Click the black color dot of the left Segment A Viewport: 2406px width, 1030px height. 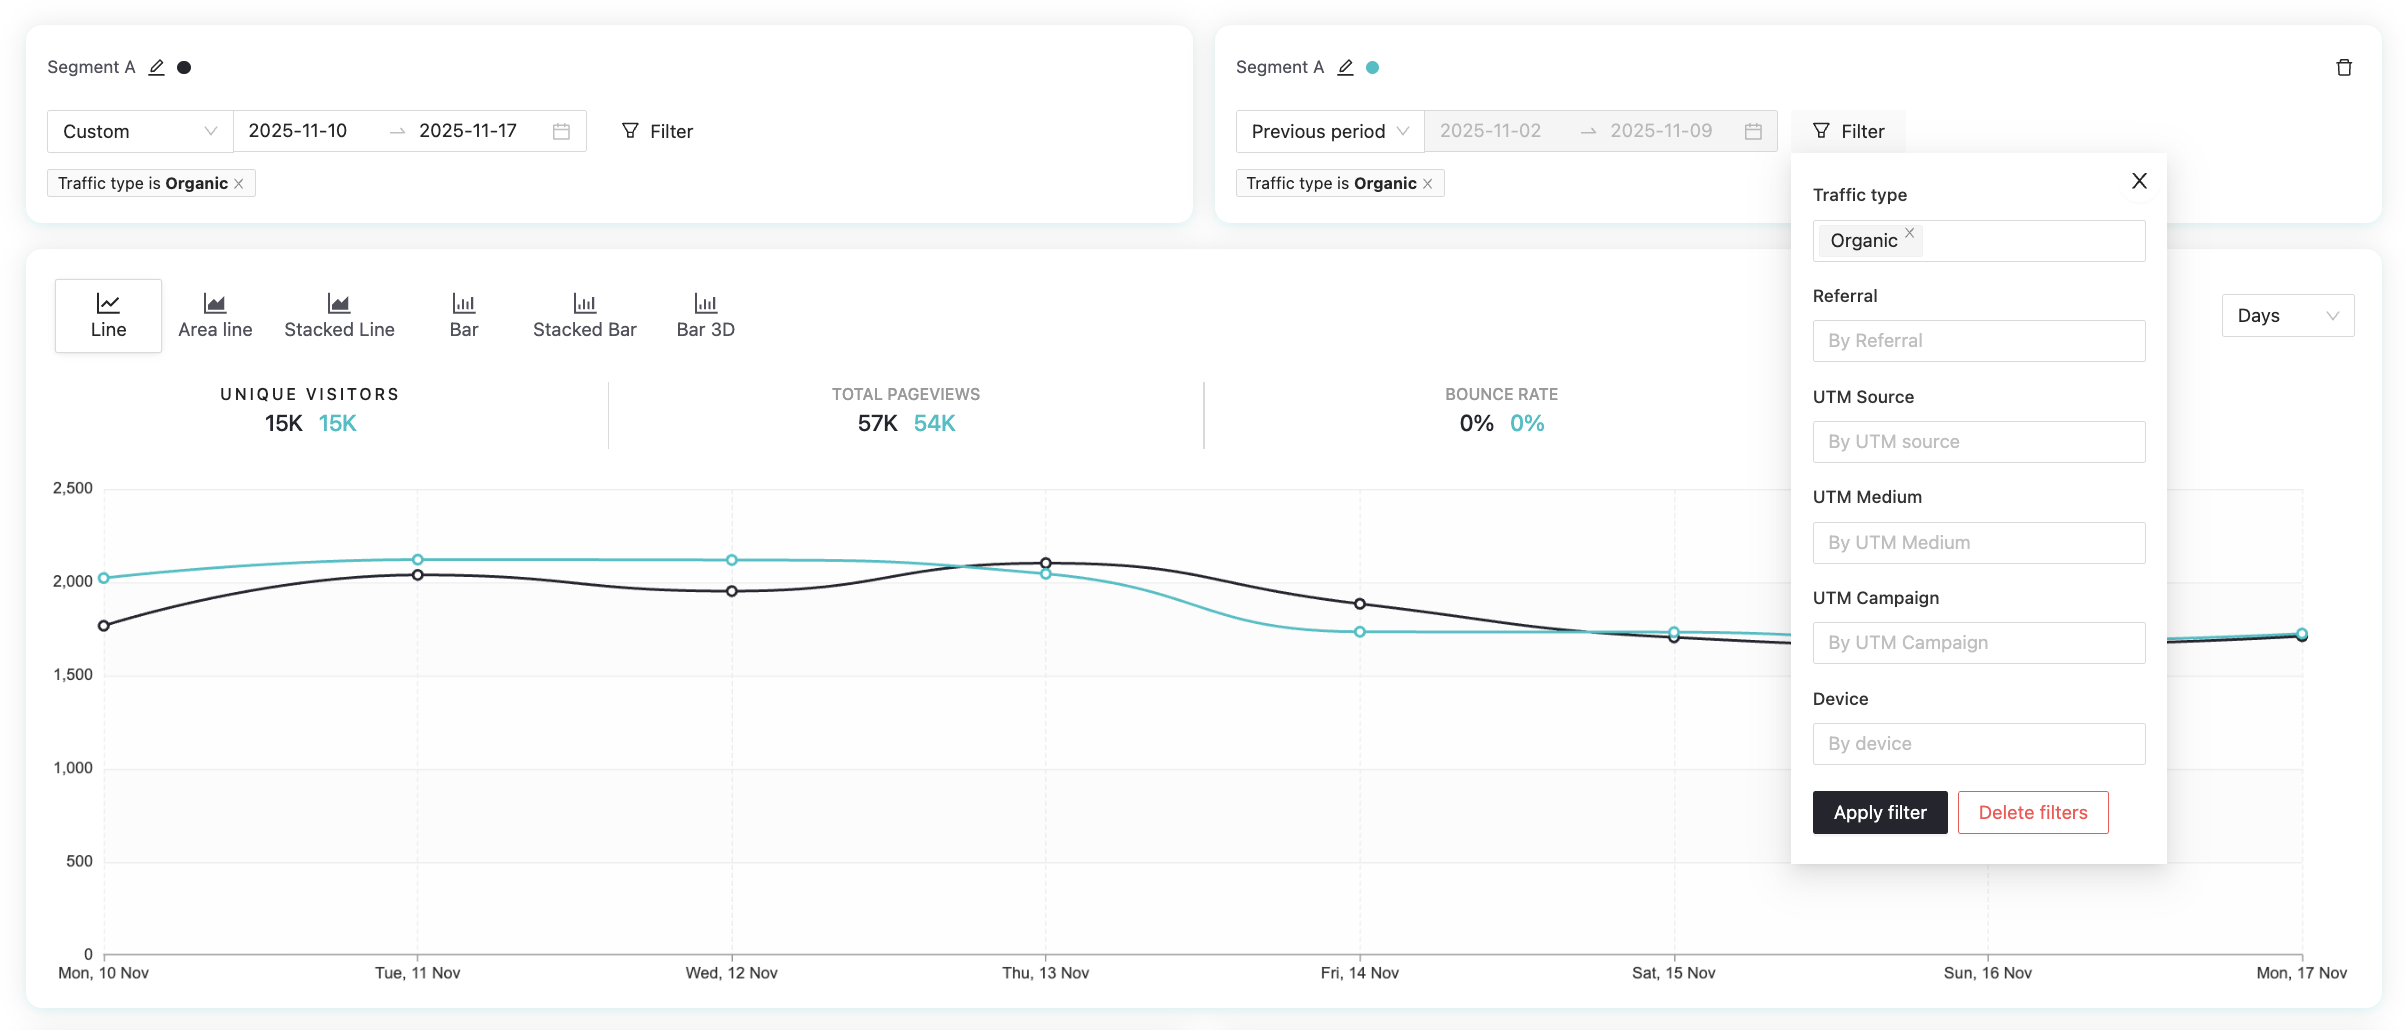(184, 67)
